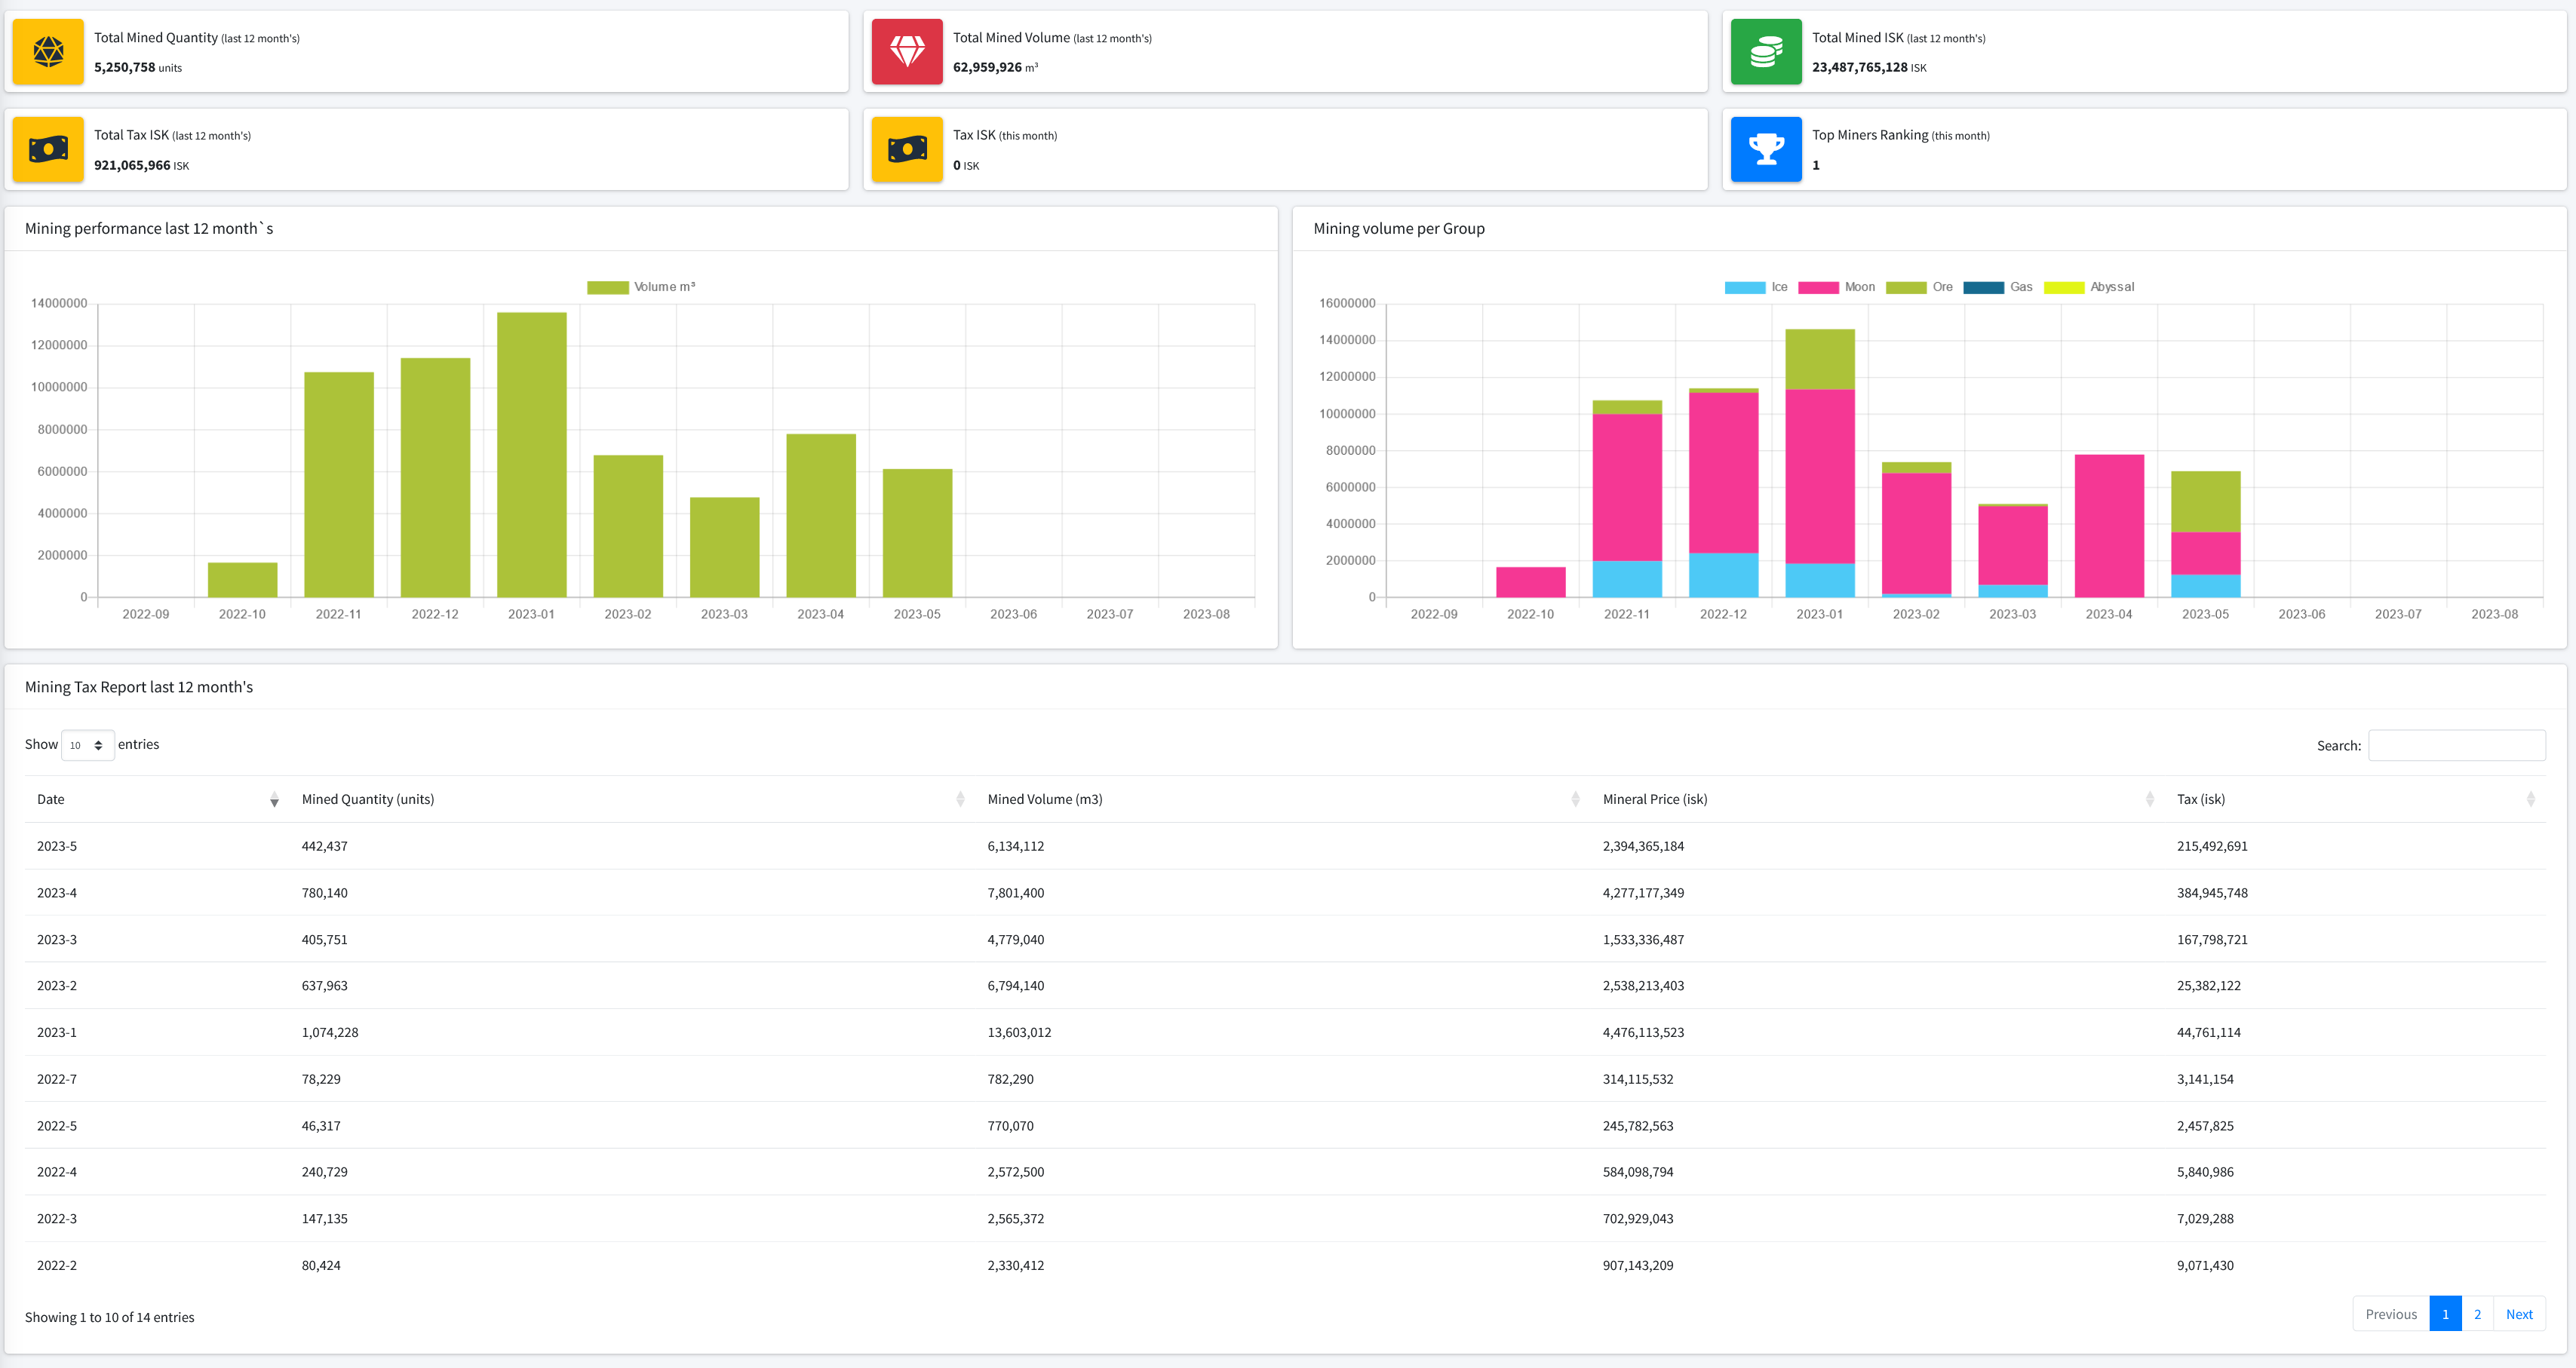The width and height of the screenshot is (2576, 1368).
Task: Click the 2023-01 bar in performance chart
Action: click(532, 455)
